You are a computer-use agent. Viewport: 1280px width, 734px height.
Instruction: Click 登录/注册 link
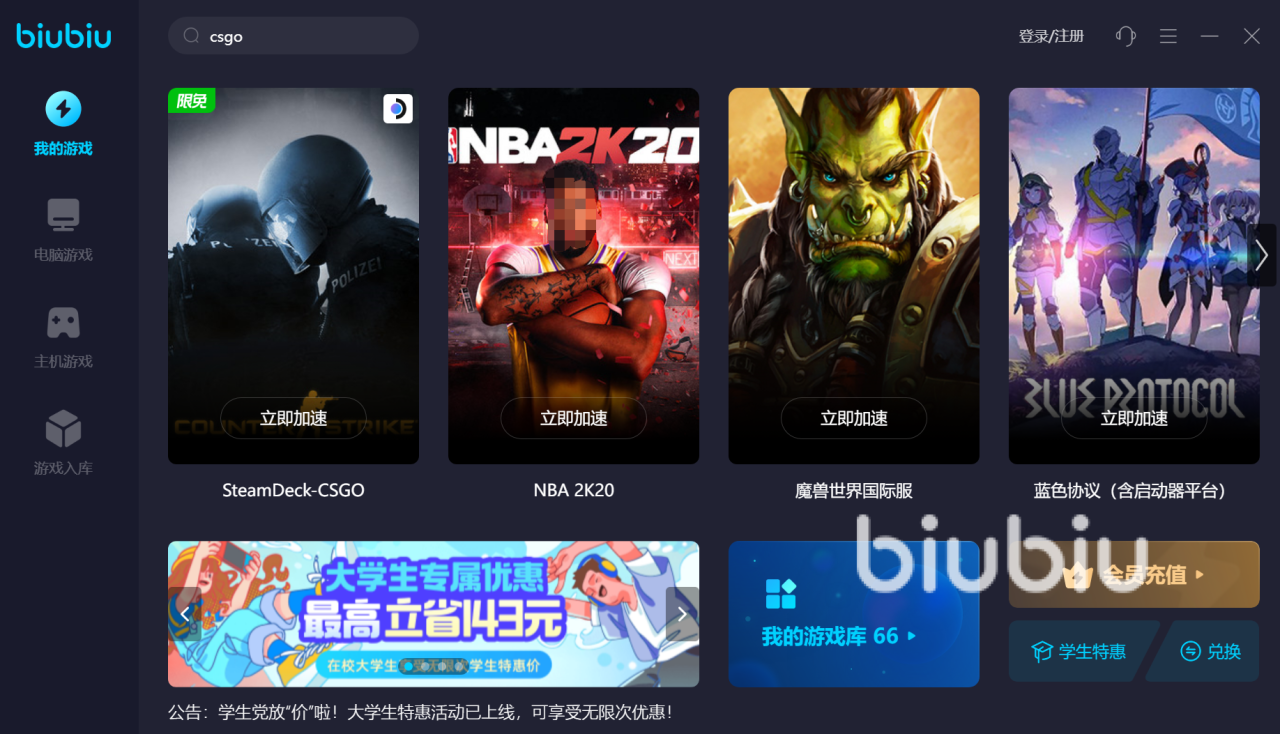coord(1051,36)
